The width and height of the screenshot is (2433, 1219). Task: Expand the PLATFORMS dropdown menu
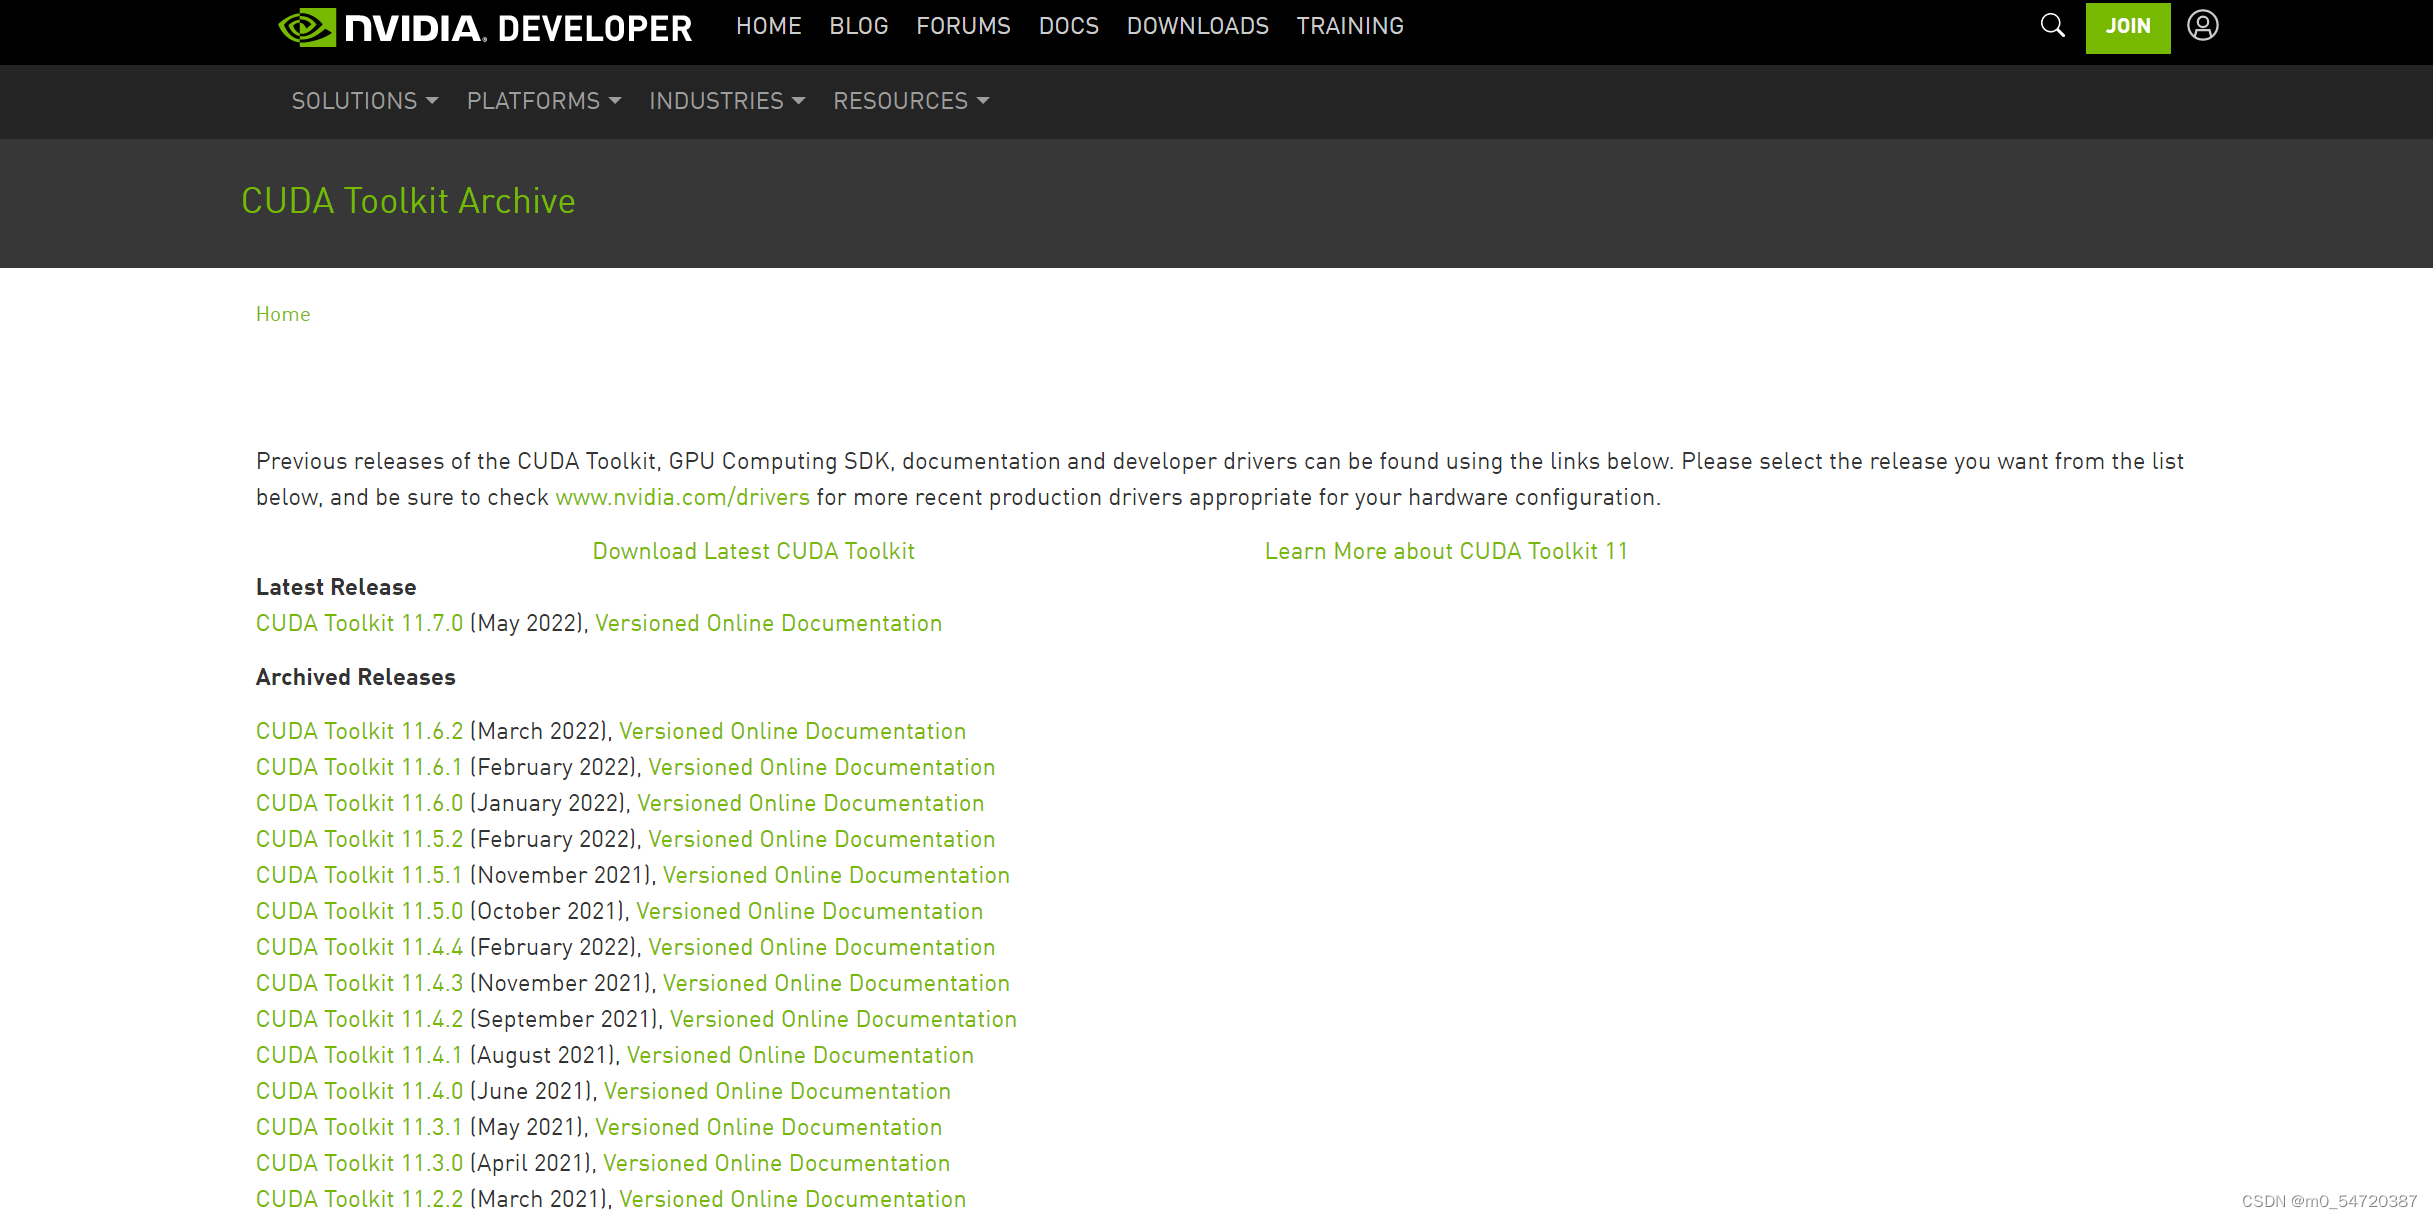pyautogui.click(x=544, y=101)
